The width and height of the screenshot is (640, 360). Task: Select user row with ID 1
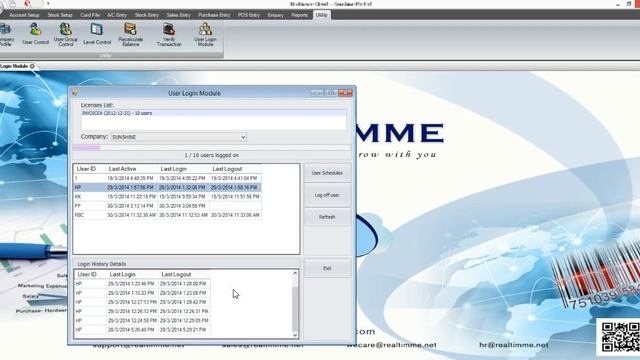(167, 178)
